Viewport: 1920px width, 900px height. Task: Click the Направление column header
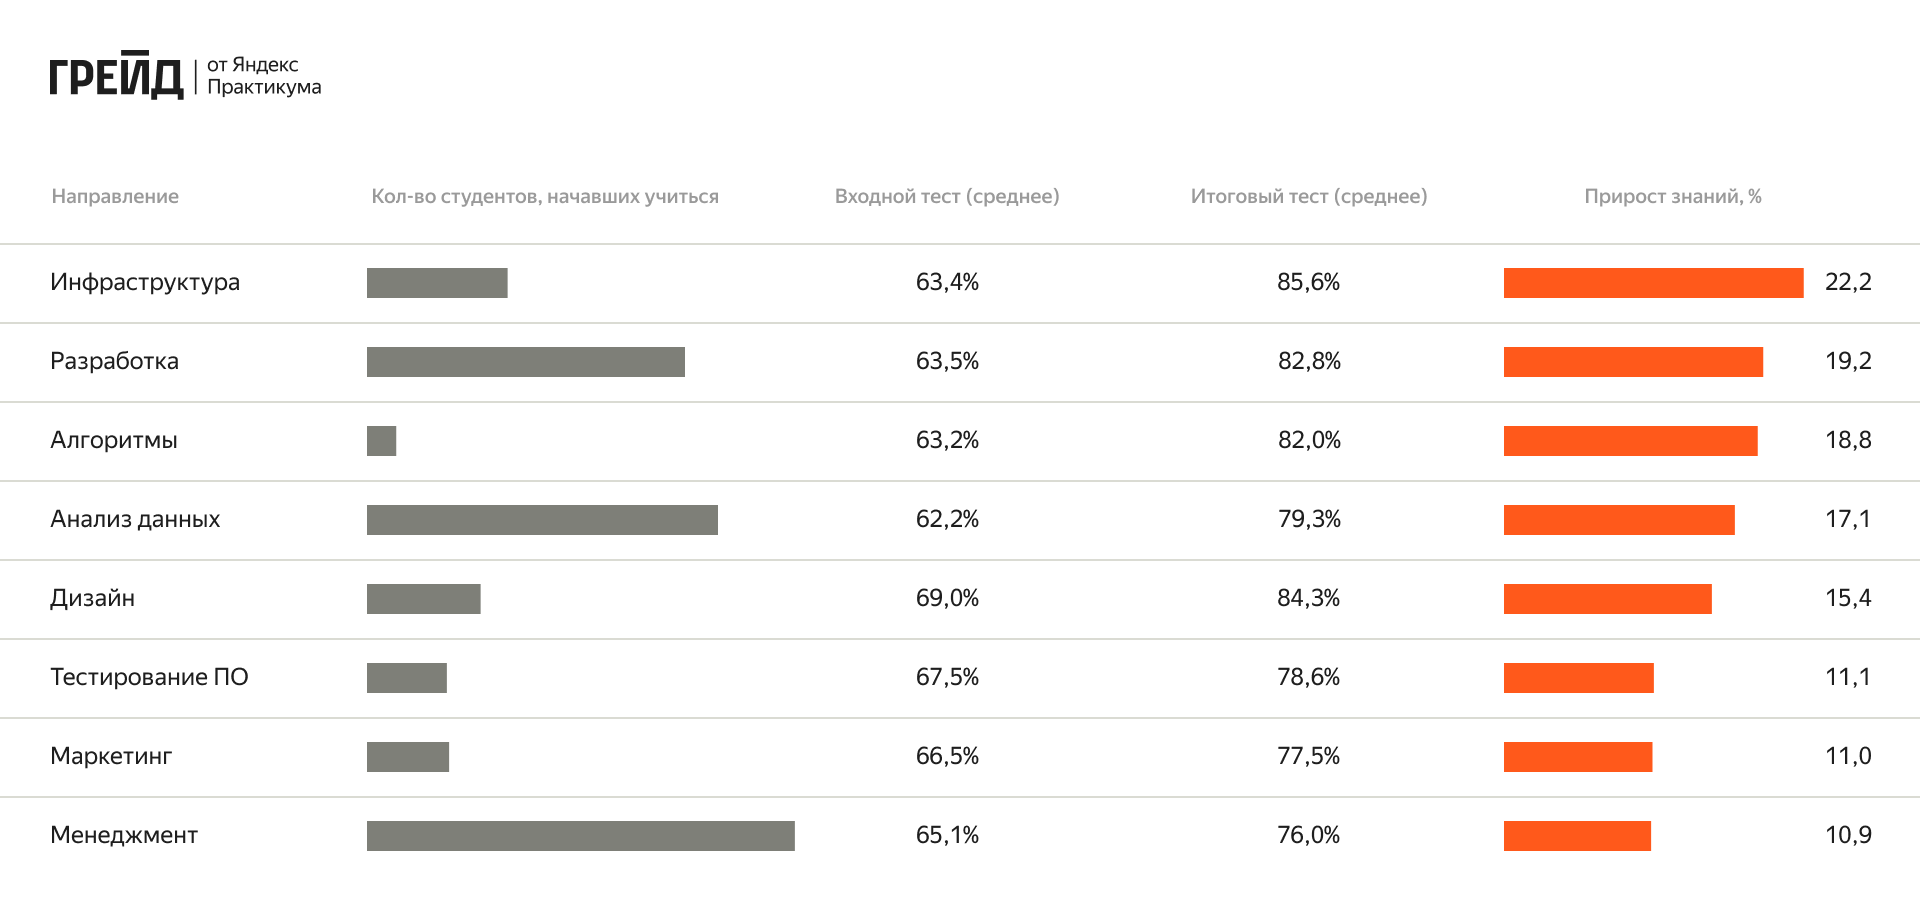(115, 197)
